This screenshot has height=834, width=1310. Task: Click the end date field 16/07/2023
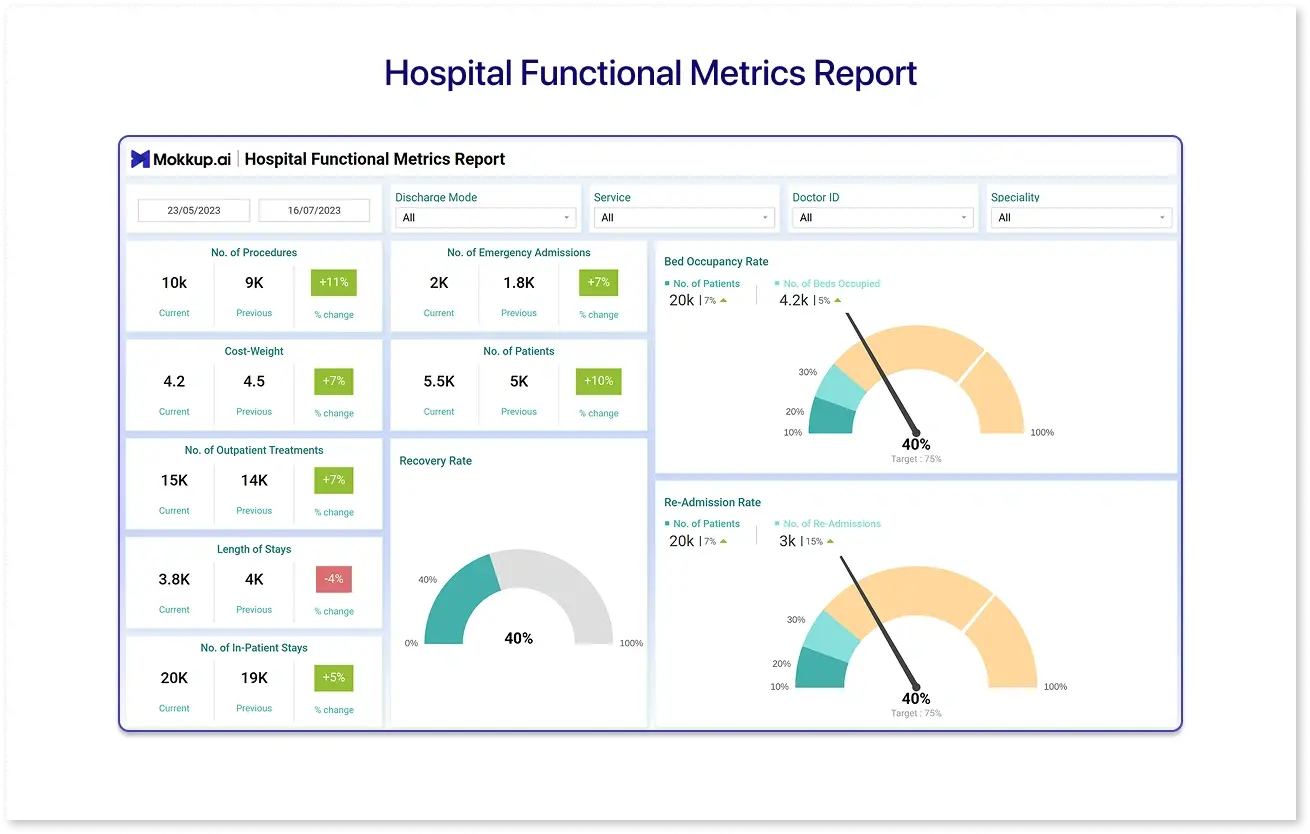[314, 210]
